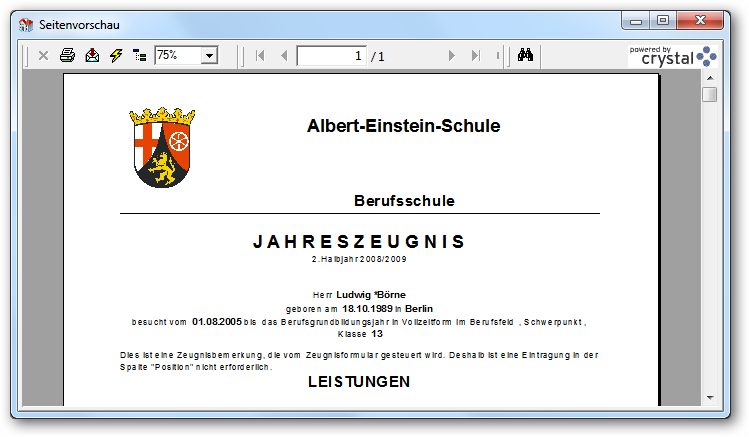Click the page number input field

(x=332, y=56)
